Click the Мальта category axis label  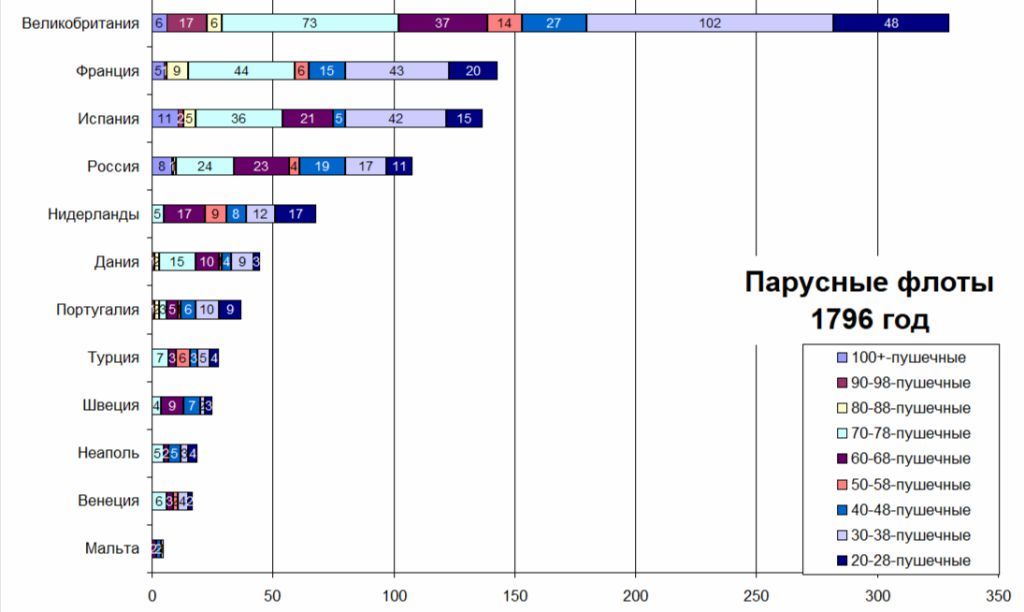point(111,548)
